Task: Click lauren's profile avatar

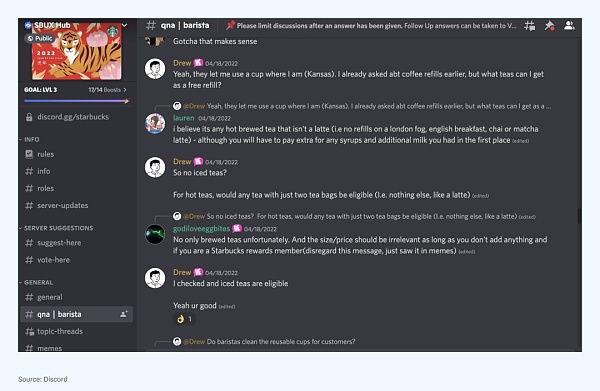Action: (155, 124)
